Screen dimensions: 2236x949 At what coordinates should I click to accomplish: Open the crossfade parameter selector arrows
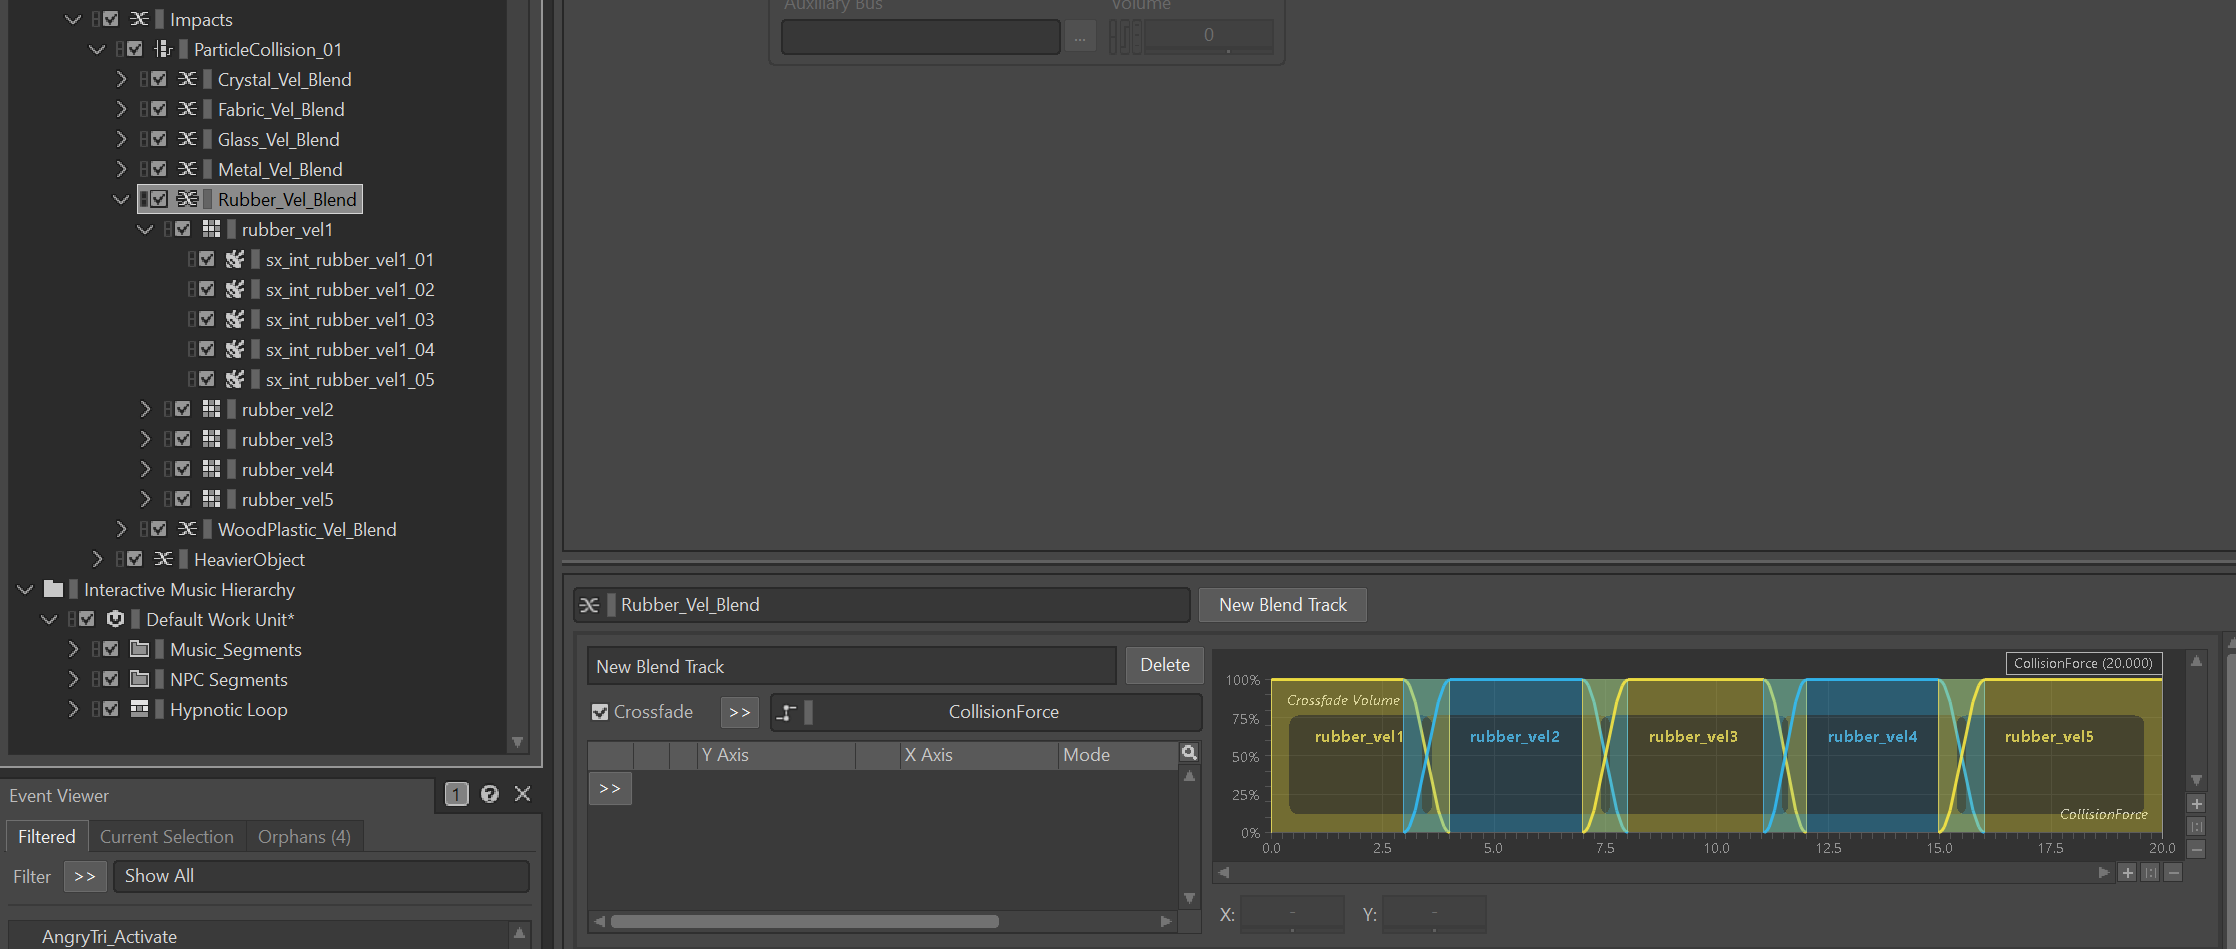(x=740, y=712)
